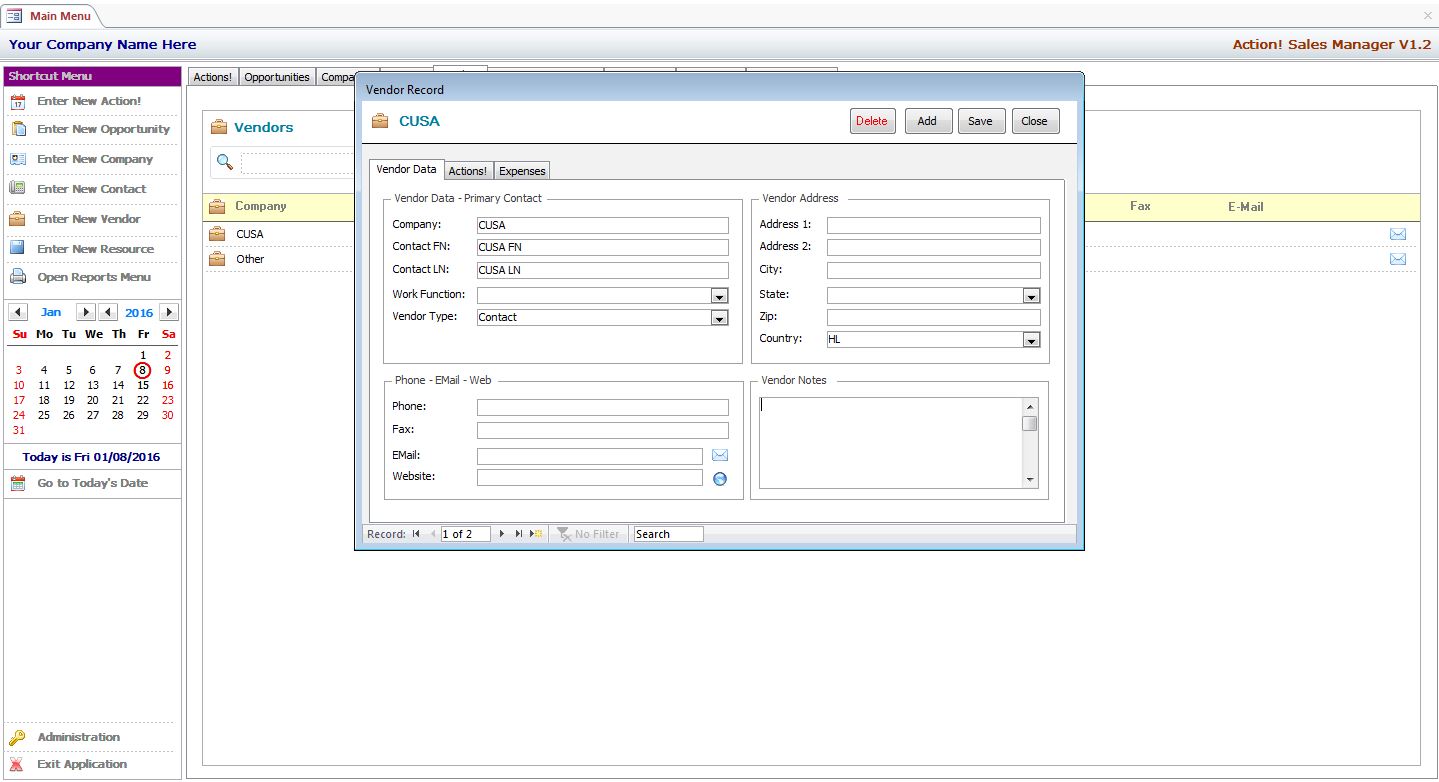
Task: Click the Enter New Action! shortcut
Action: click(x=89, y=101)
